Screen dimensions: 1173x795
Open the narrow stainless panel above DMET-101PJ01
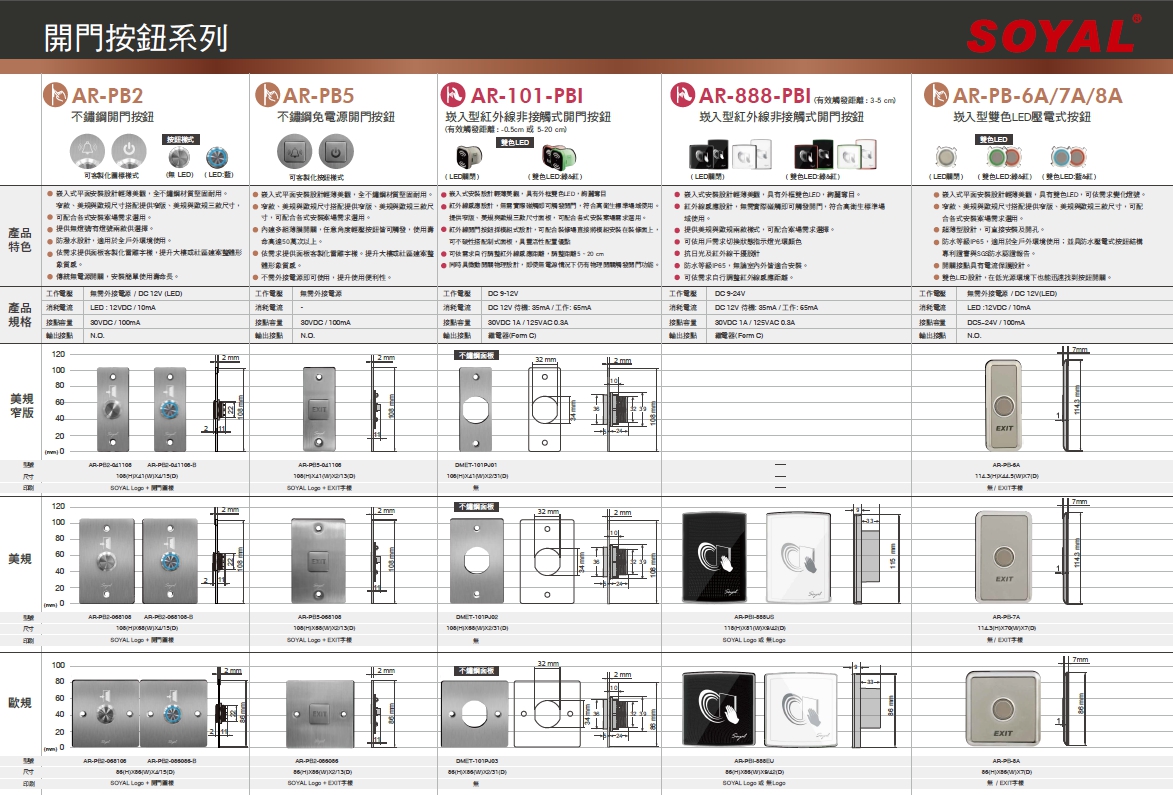[x=477, y=408]
